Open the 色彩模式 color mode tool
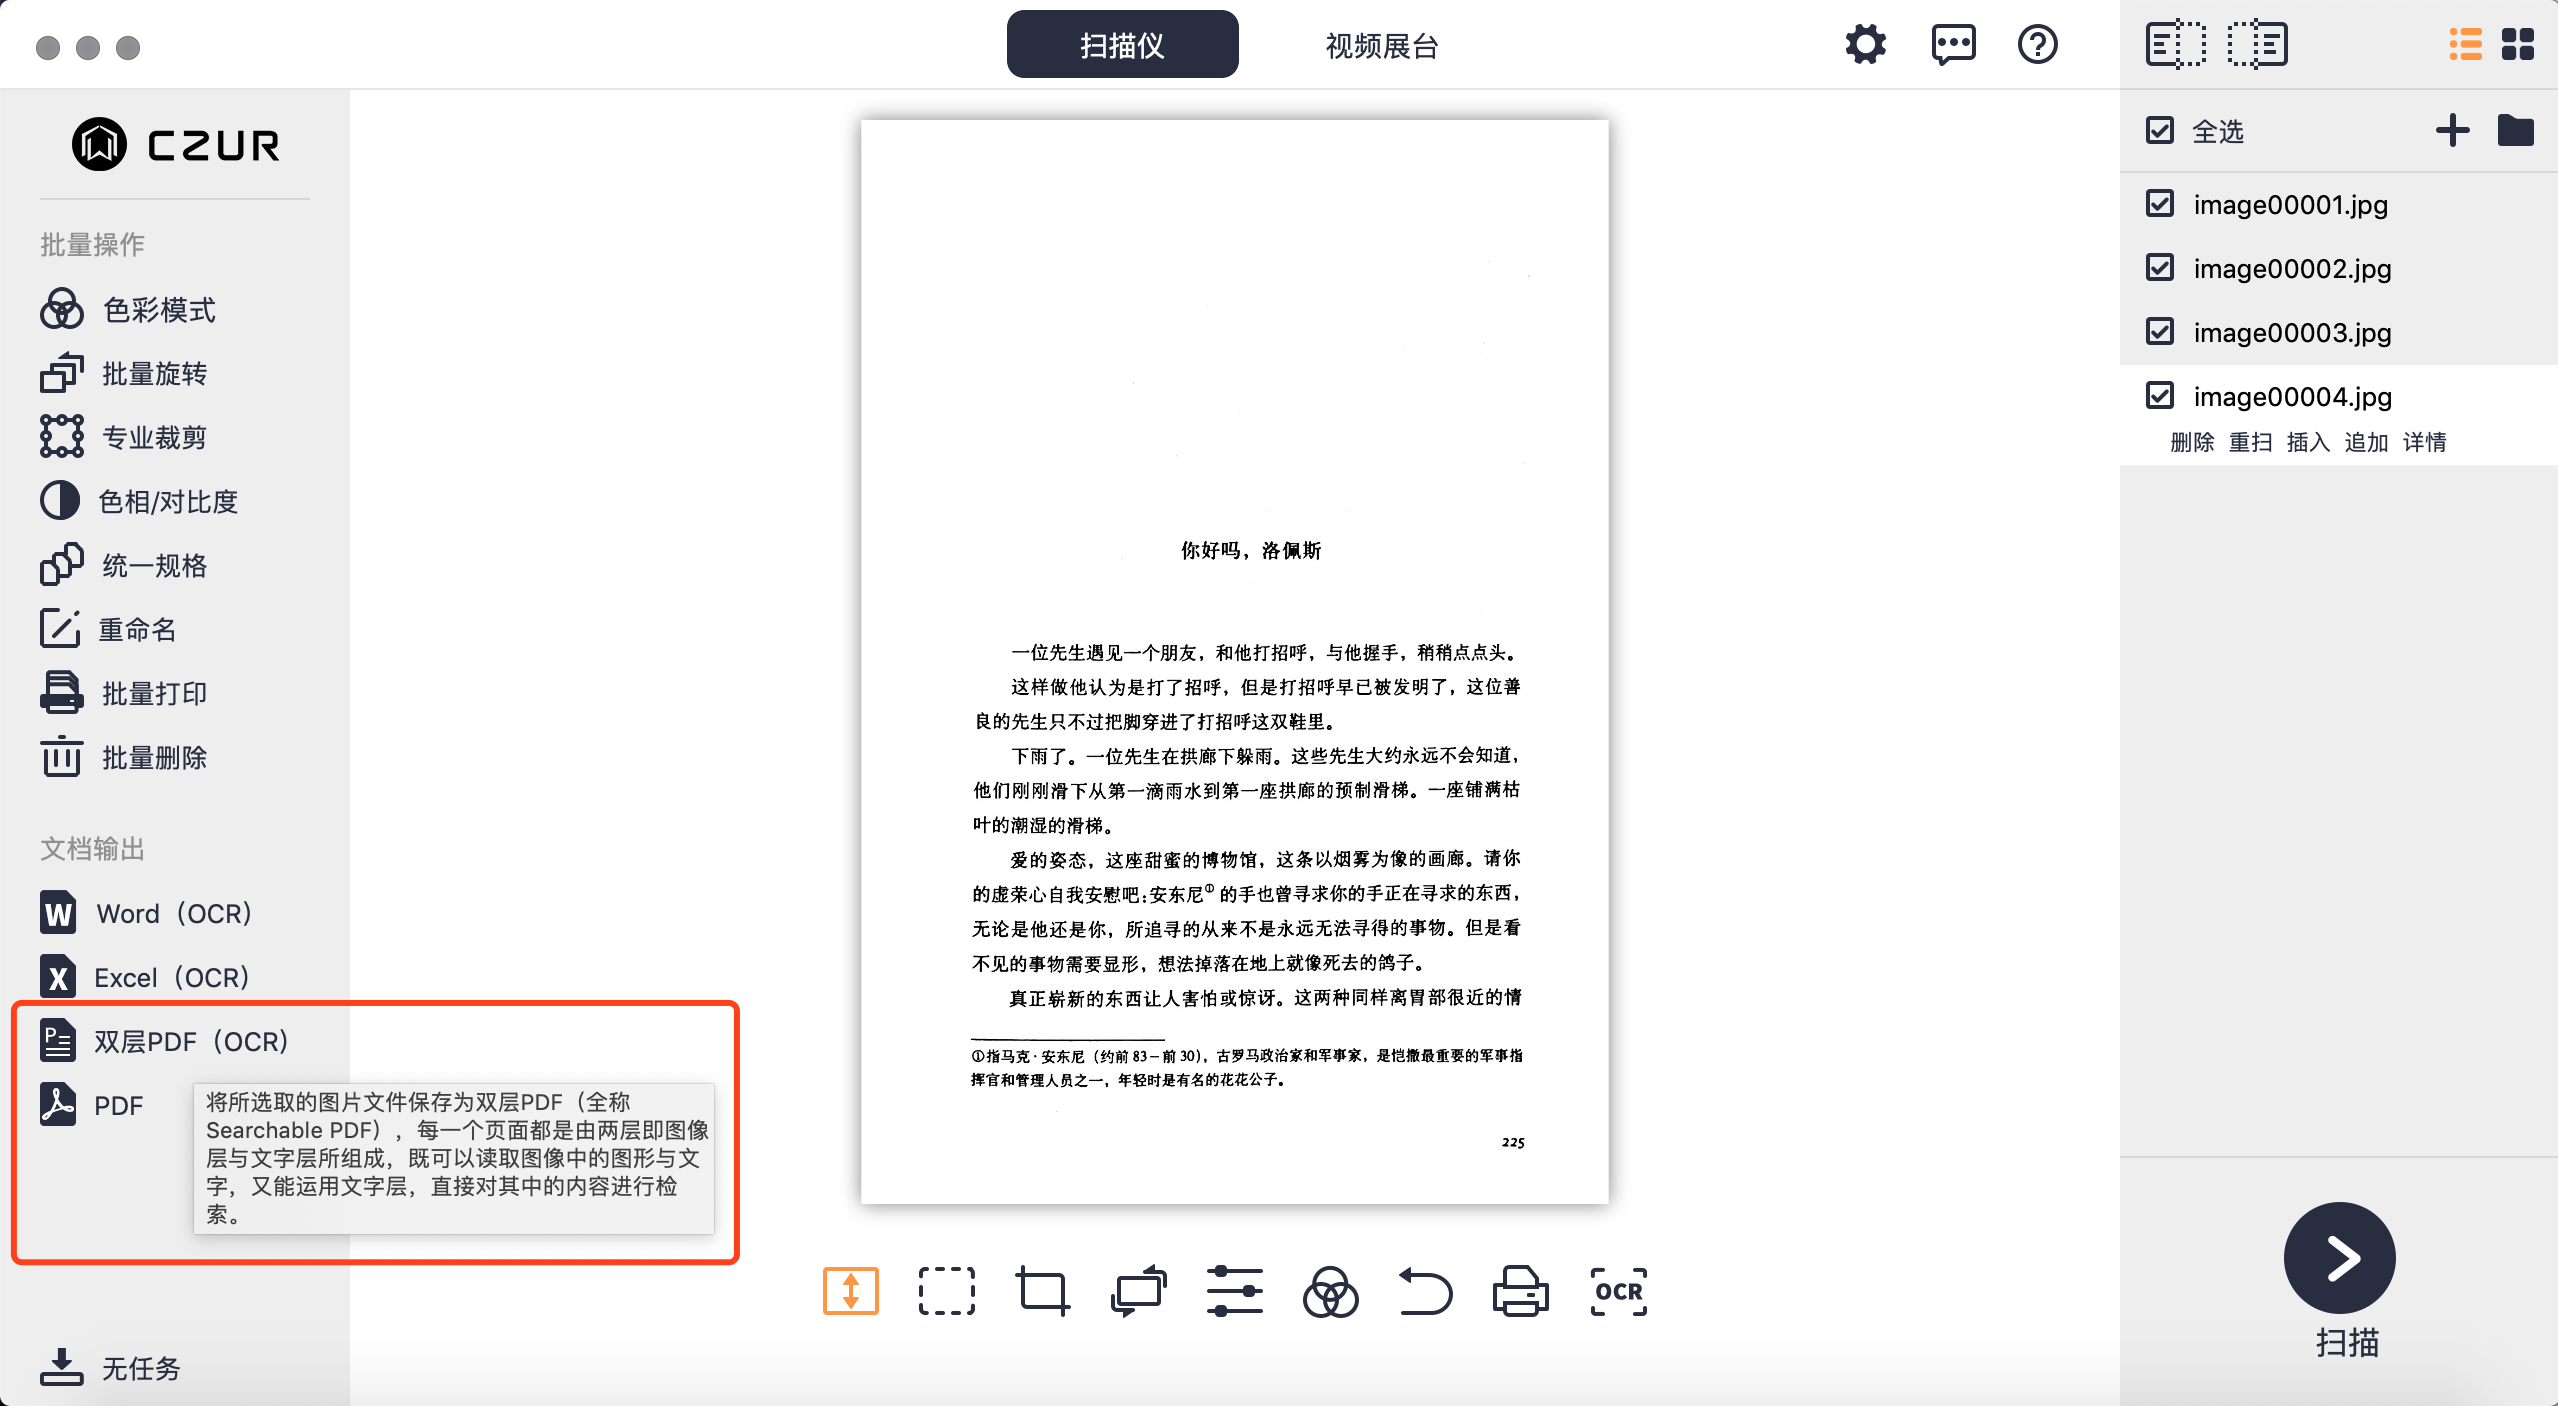The width and height of the screenshot is (2558, 1406). click(158, 309)
